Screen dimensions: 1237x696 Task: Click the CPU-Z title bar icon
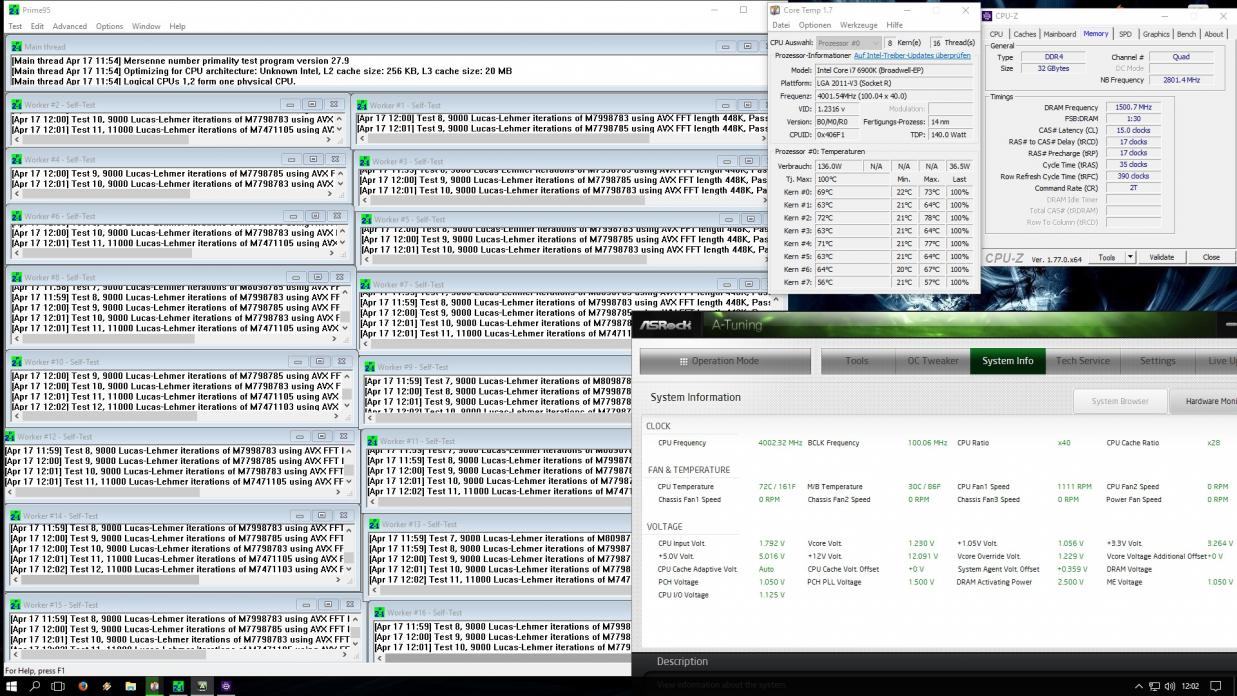click(x=988, y=16)
